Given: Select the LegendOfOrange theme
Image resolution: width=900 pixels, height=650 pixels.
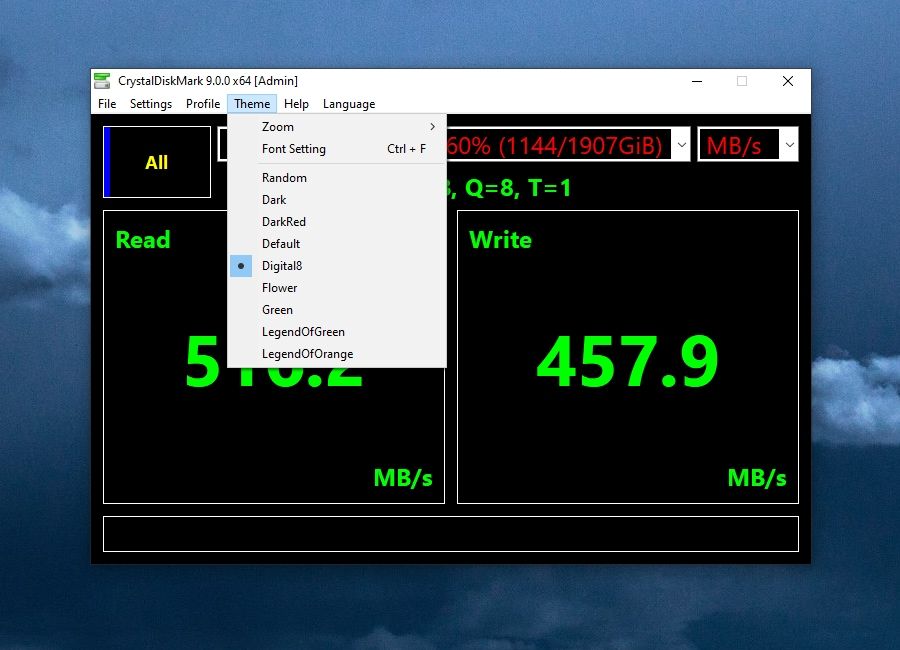Looking at the screenshot, I should [x=337, y=354].
